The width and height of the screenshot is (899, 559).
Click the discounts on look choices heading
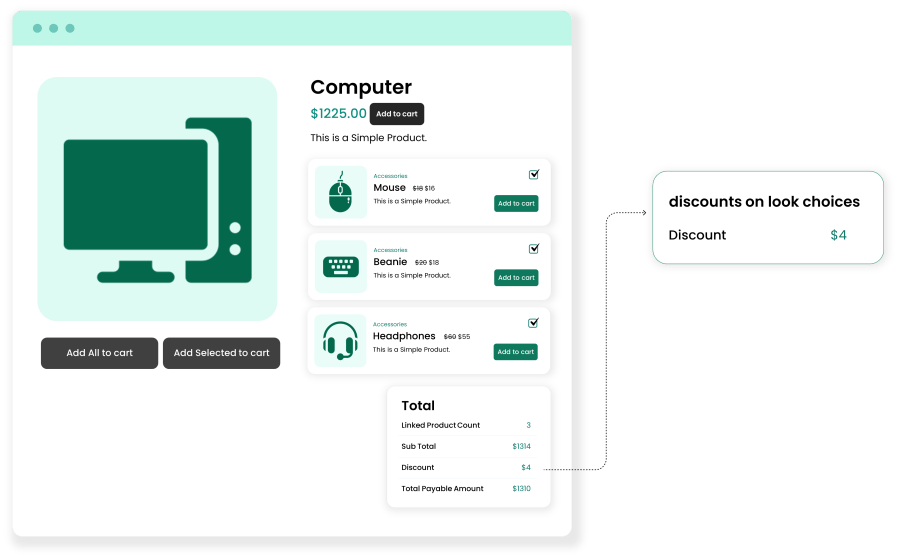point(764,201)
